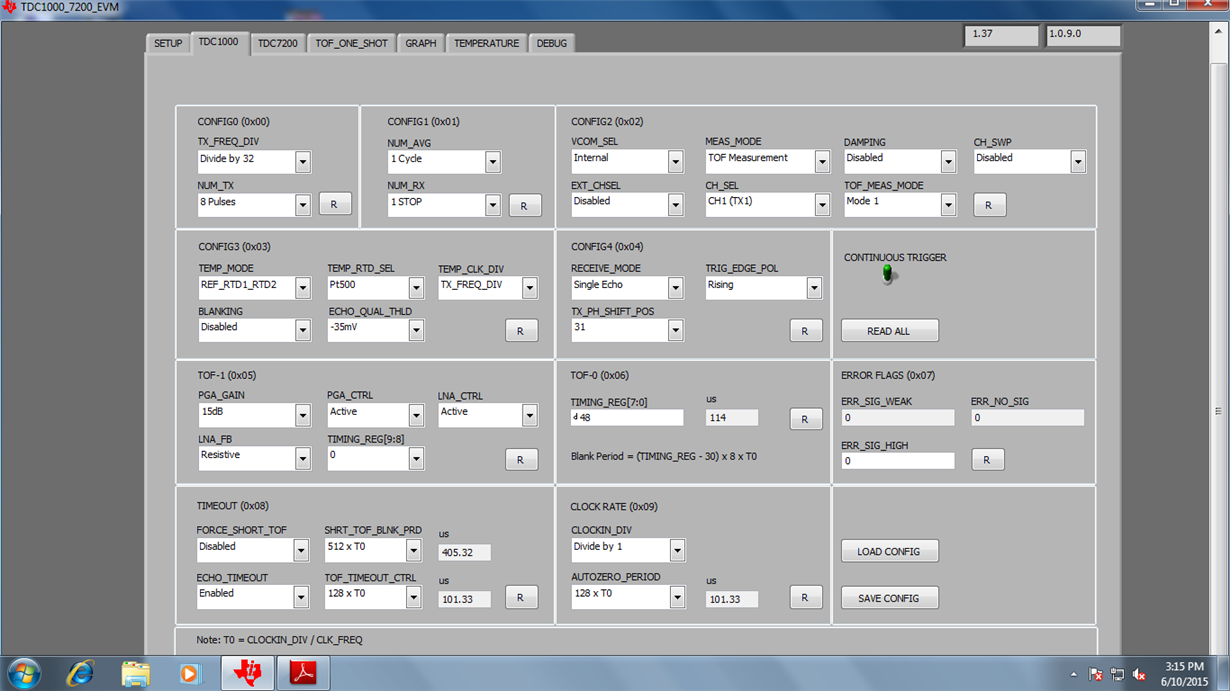1230x691 pixels.
Task: Open Action Center flag in tray
Action: 1096,675
